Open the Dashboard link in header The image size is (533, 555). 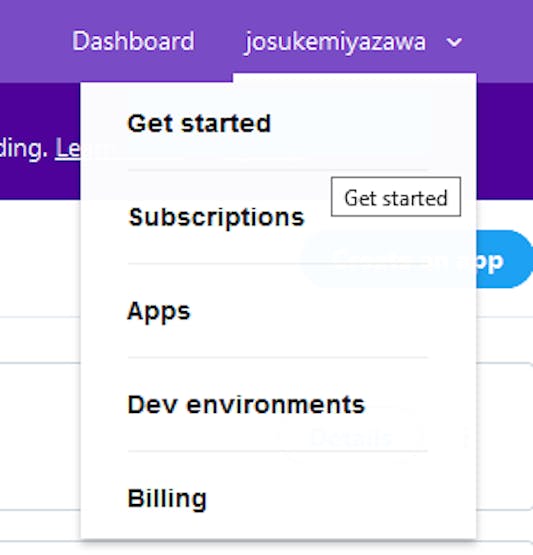tap(133, 41)
